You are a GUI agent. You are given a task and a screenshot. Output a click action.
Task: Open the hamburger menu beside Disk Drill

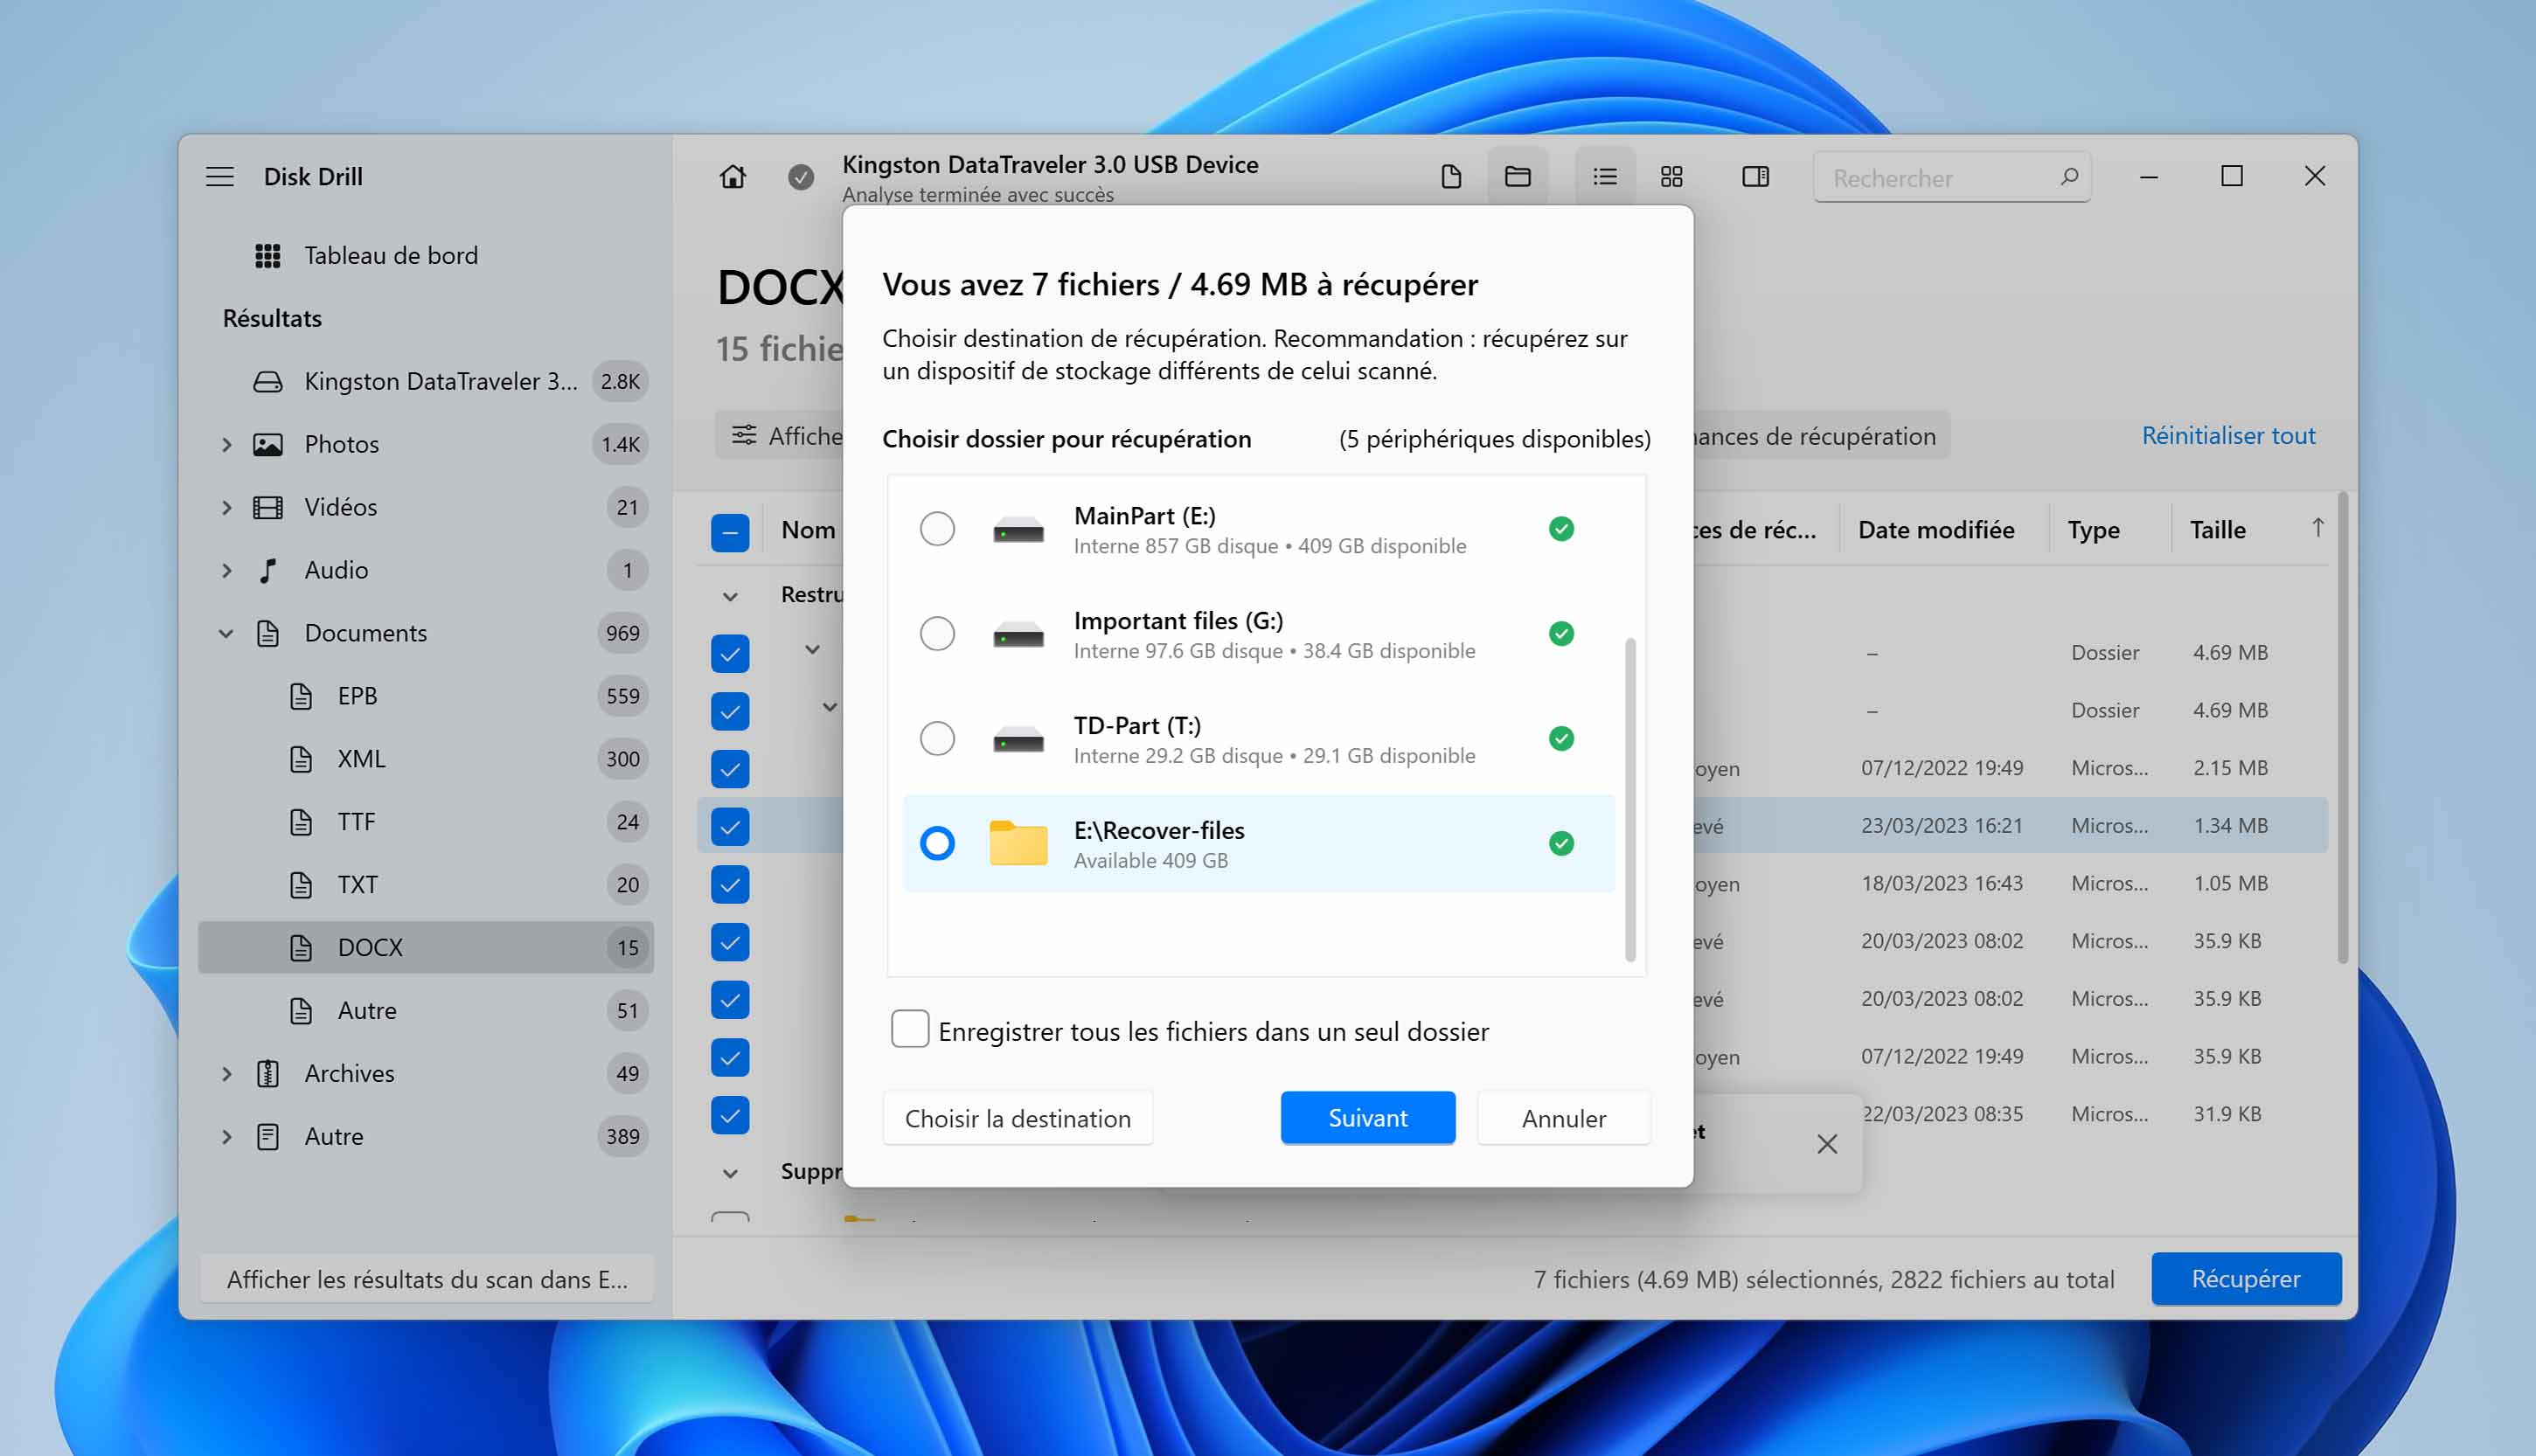(x=220, y=177)
